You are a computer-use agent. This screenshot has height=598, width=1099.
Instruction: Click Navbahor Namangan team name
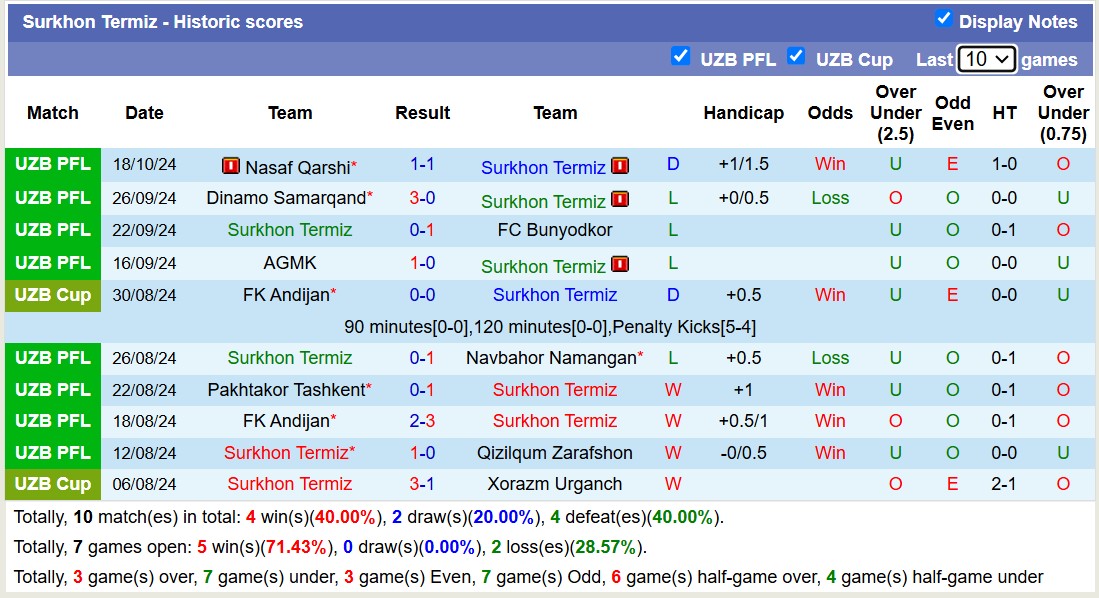551,358
